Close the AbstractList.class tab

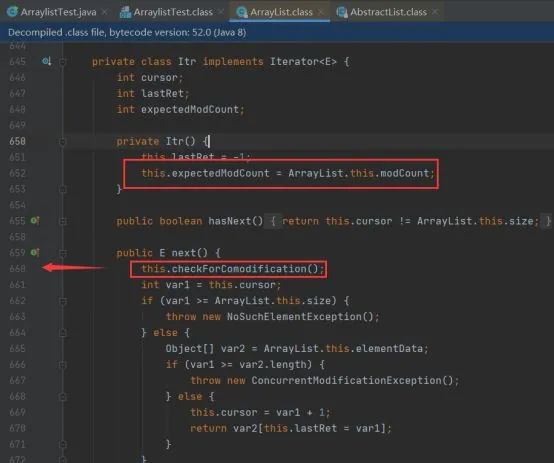pyautogui.click(x=435, y=12)
